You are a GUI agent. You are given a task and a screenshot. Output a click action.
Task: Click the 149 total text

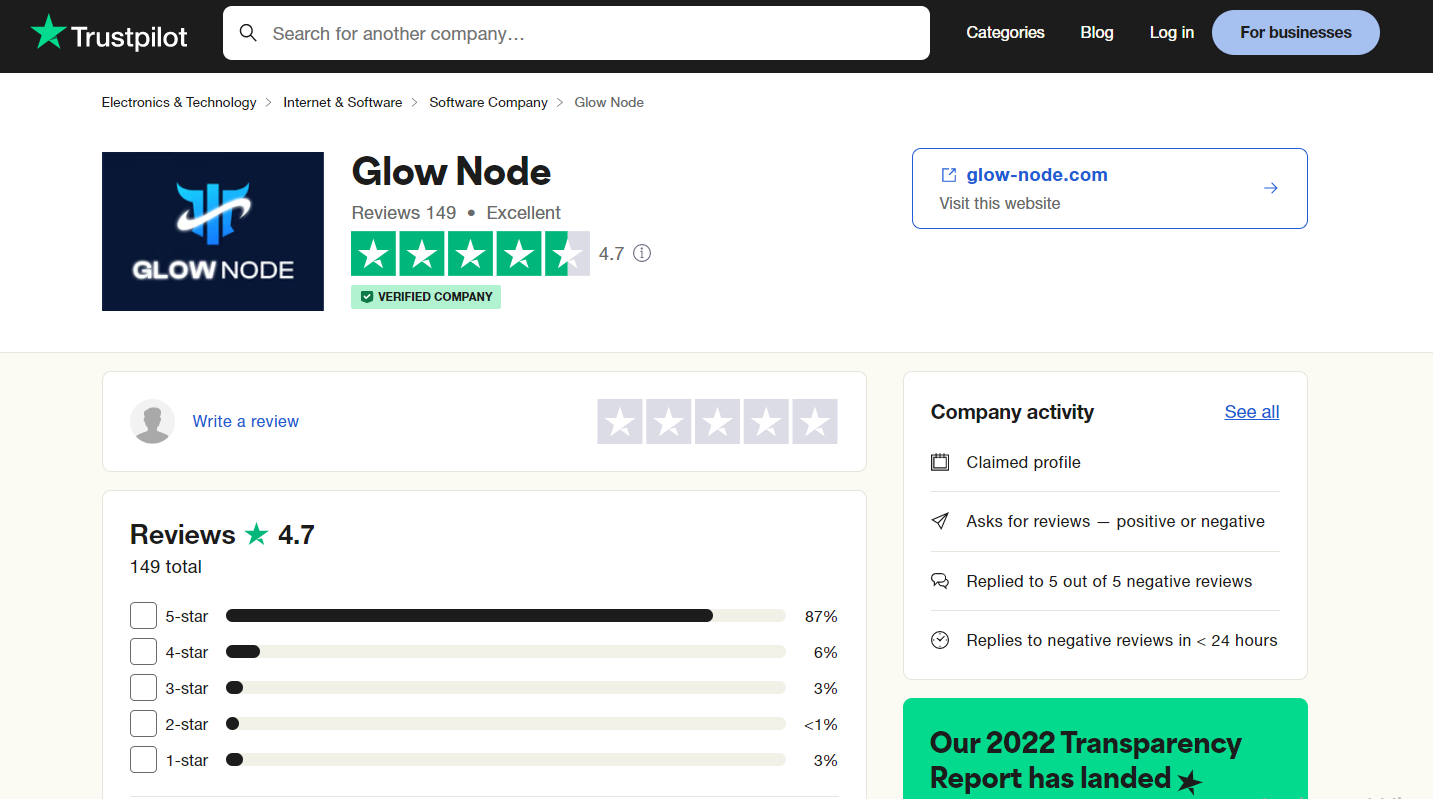coord(166,567)
